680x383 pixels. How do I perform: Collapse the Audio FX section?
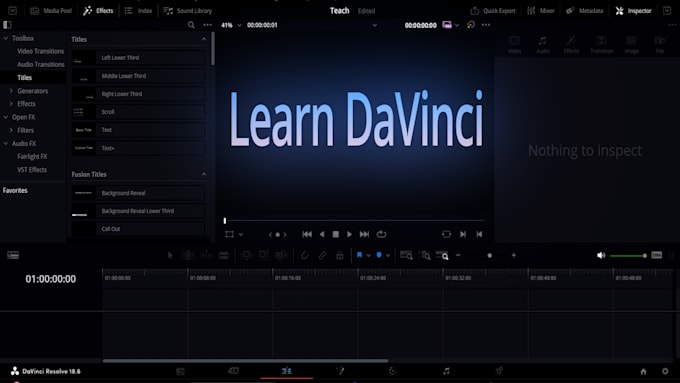6,144
